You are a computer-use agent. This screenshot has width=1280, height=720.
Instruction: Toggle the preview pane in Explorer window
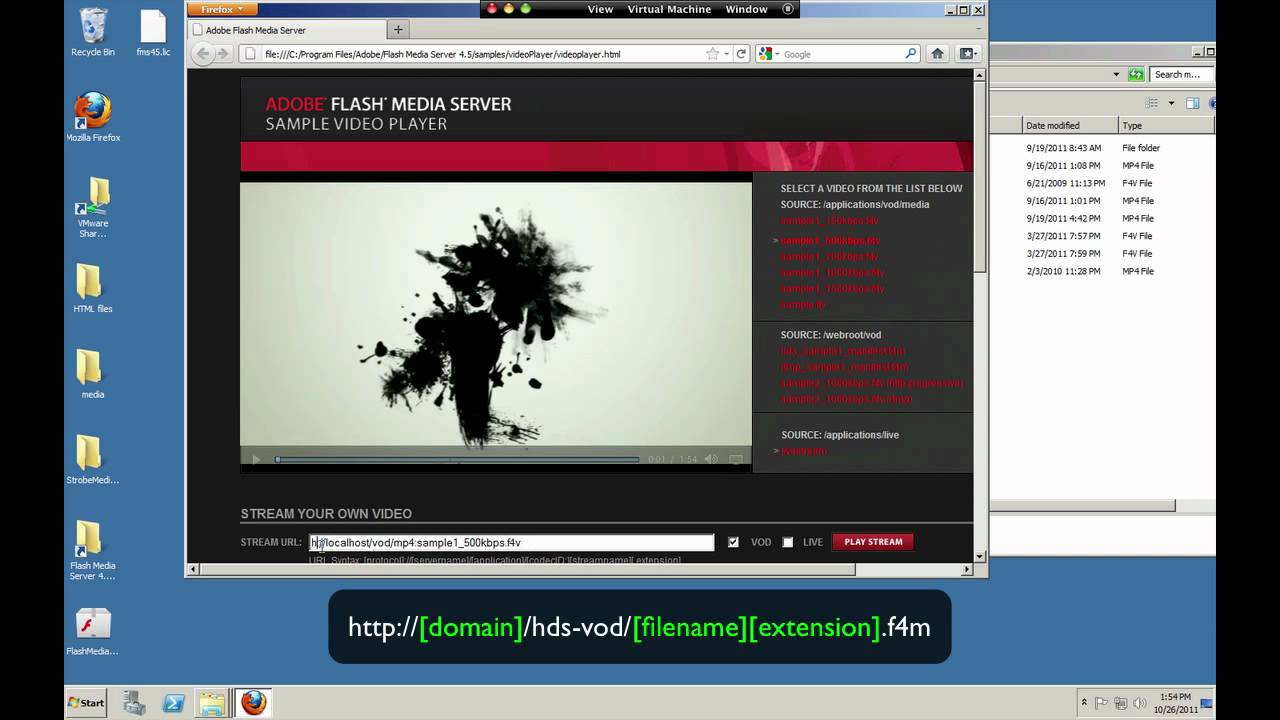[1192, 103]
